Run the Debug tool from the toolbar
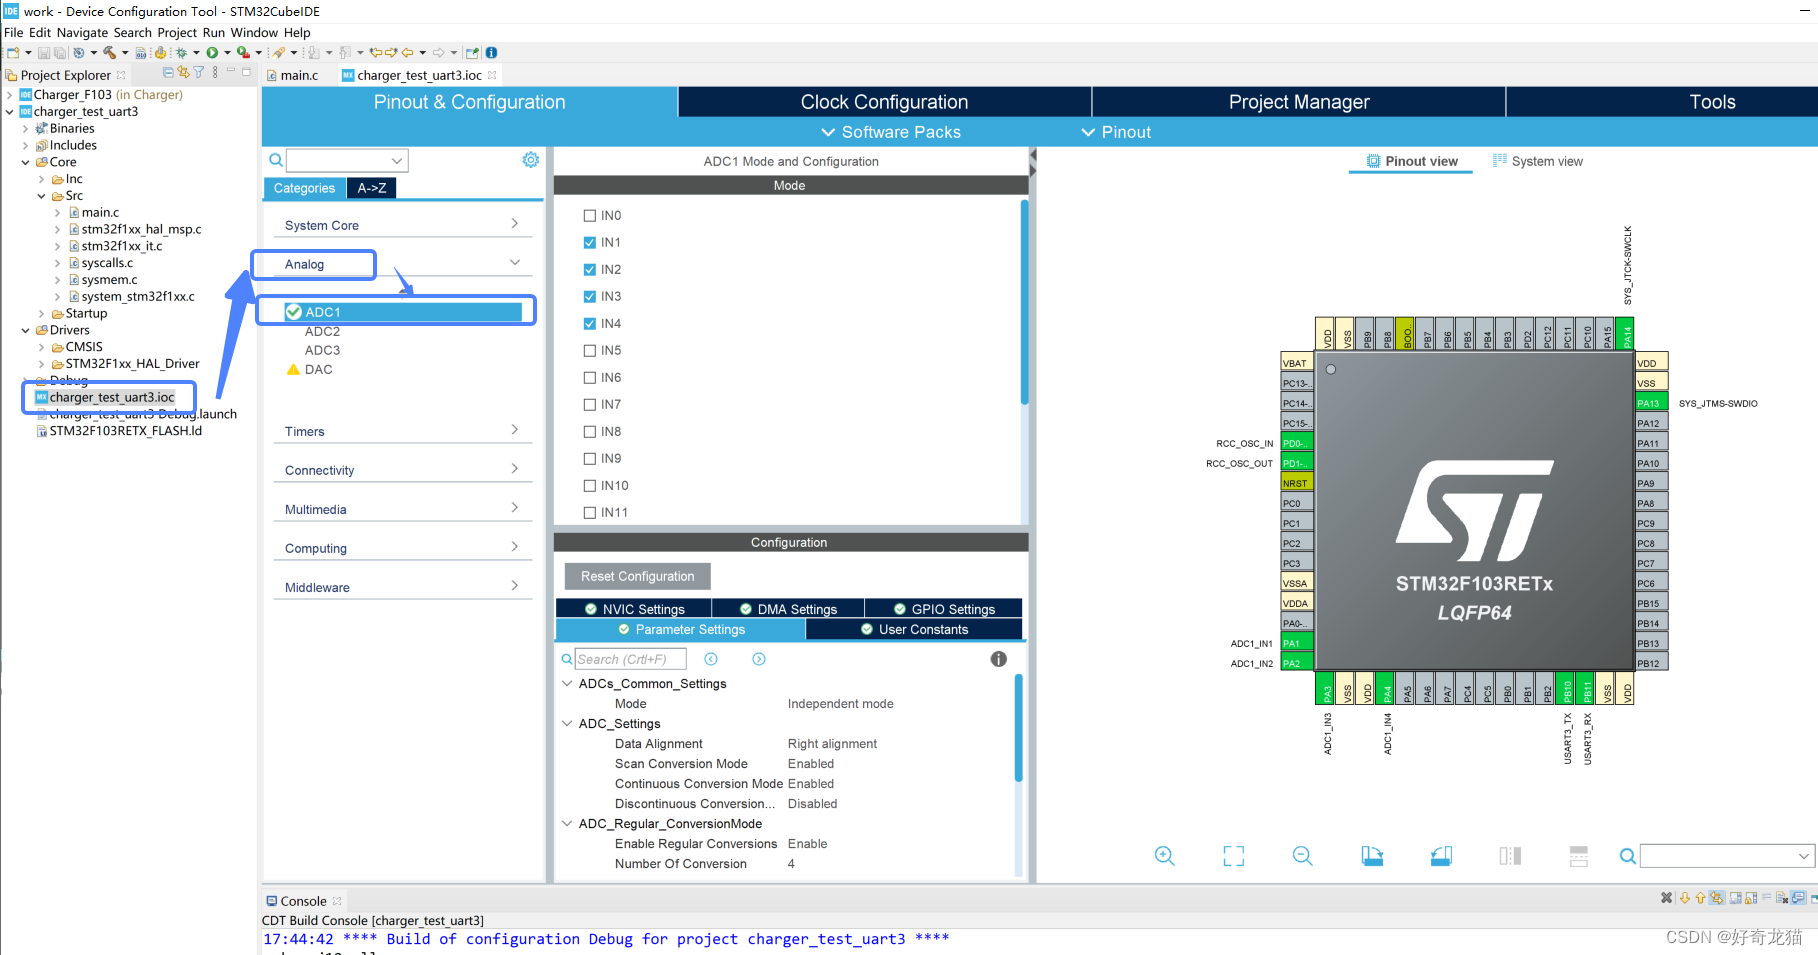The image size is (1818, 955). 180,52
